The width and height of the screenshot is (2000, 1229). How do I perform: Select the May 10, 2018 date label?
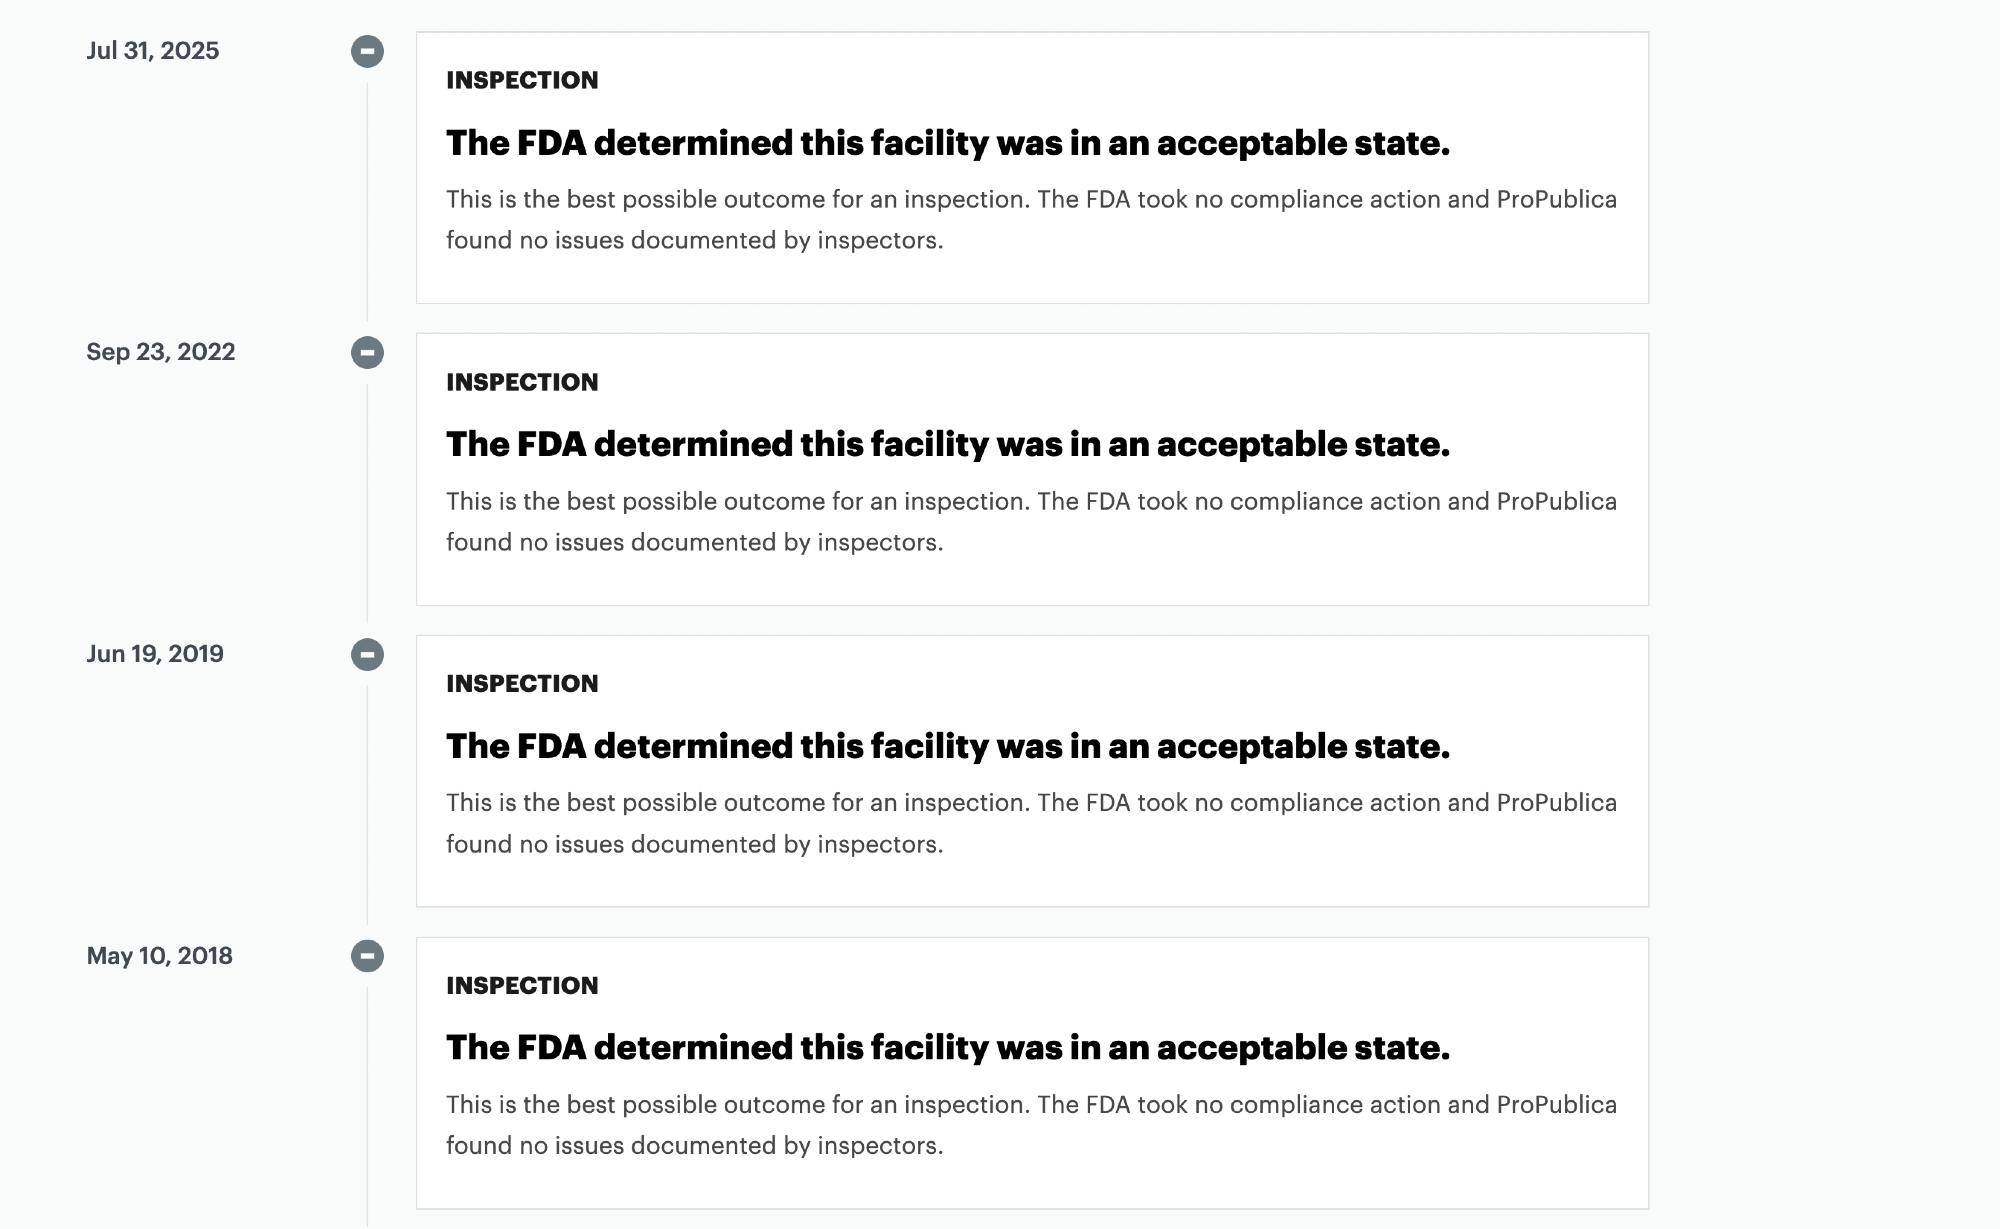pos(159,956)
